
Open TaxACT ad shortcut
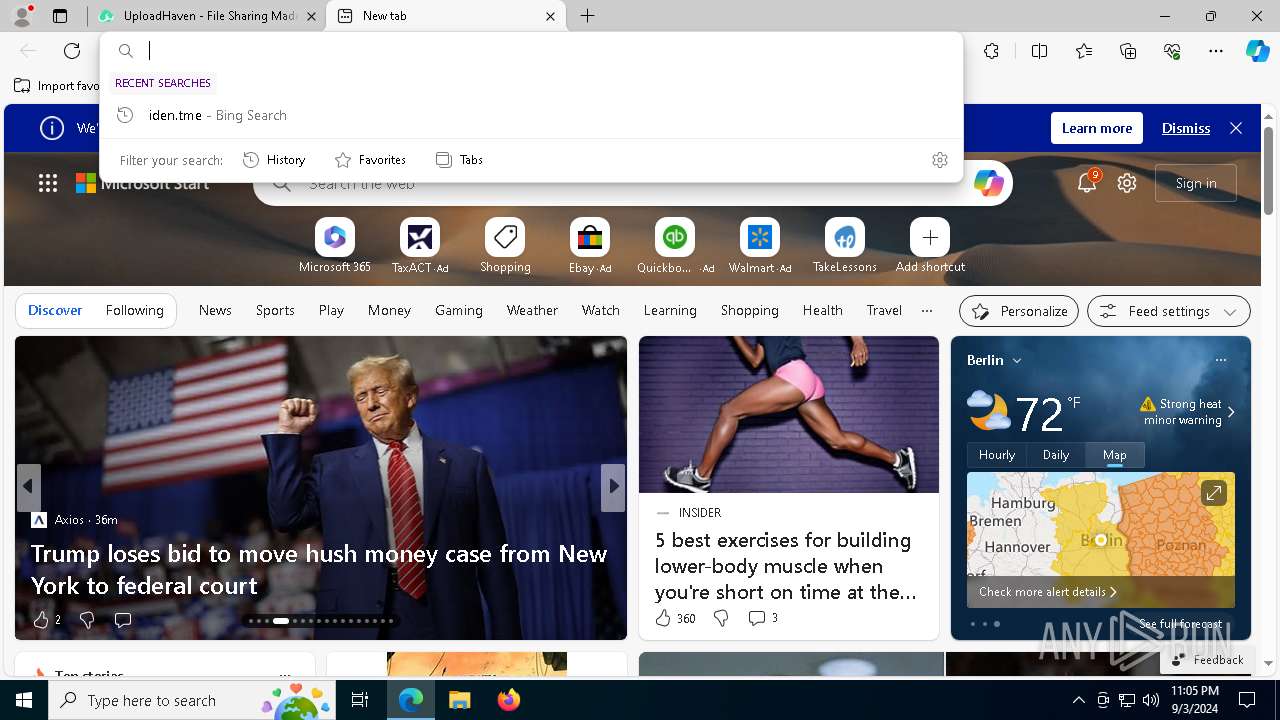(420, 246)
